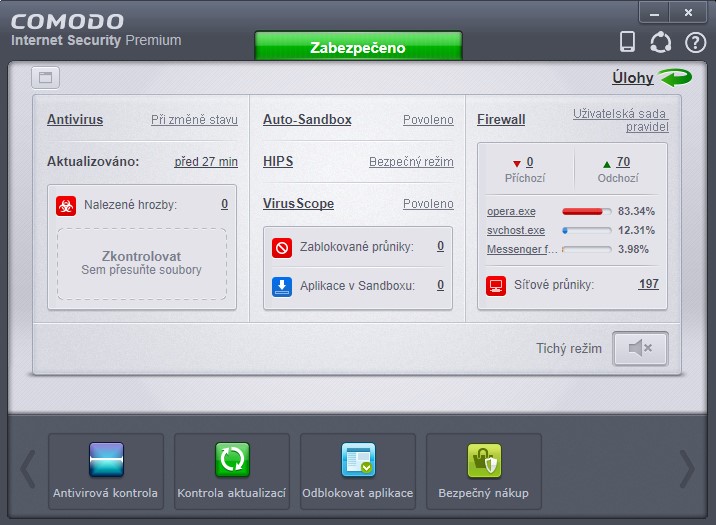Viewport: 716px width, 525px height.
Task: Click the opera.exe traffic bar
Action: tap(586, 211)
